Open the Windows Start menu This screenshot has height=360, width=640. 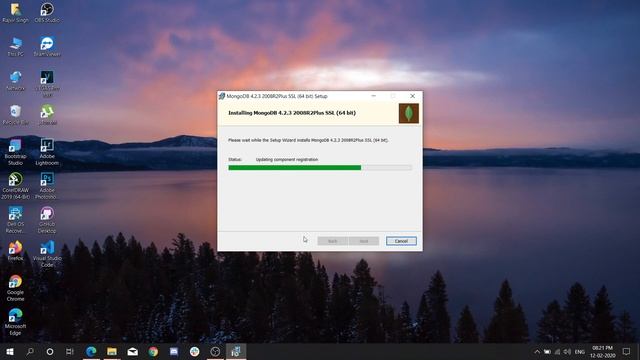[x=10, y=351]
